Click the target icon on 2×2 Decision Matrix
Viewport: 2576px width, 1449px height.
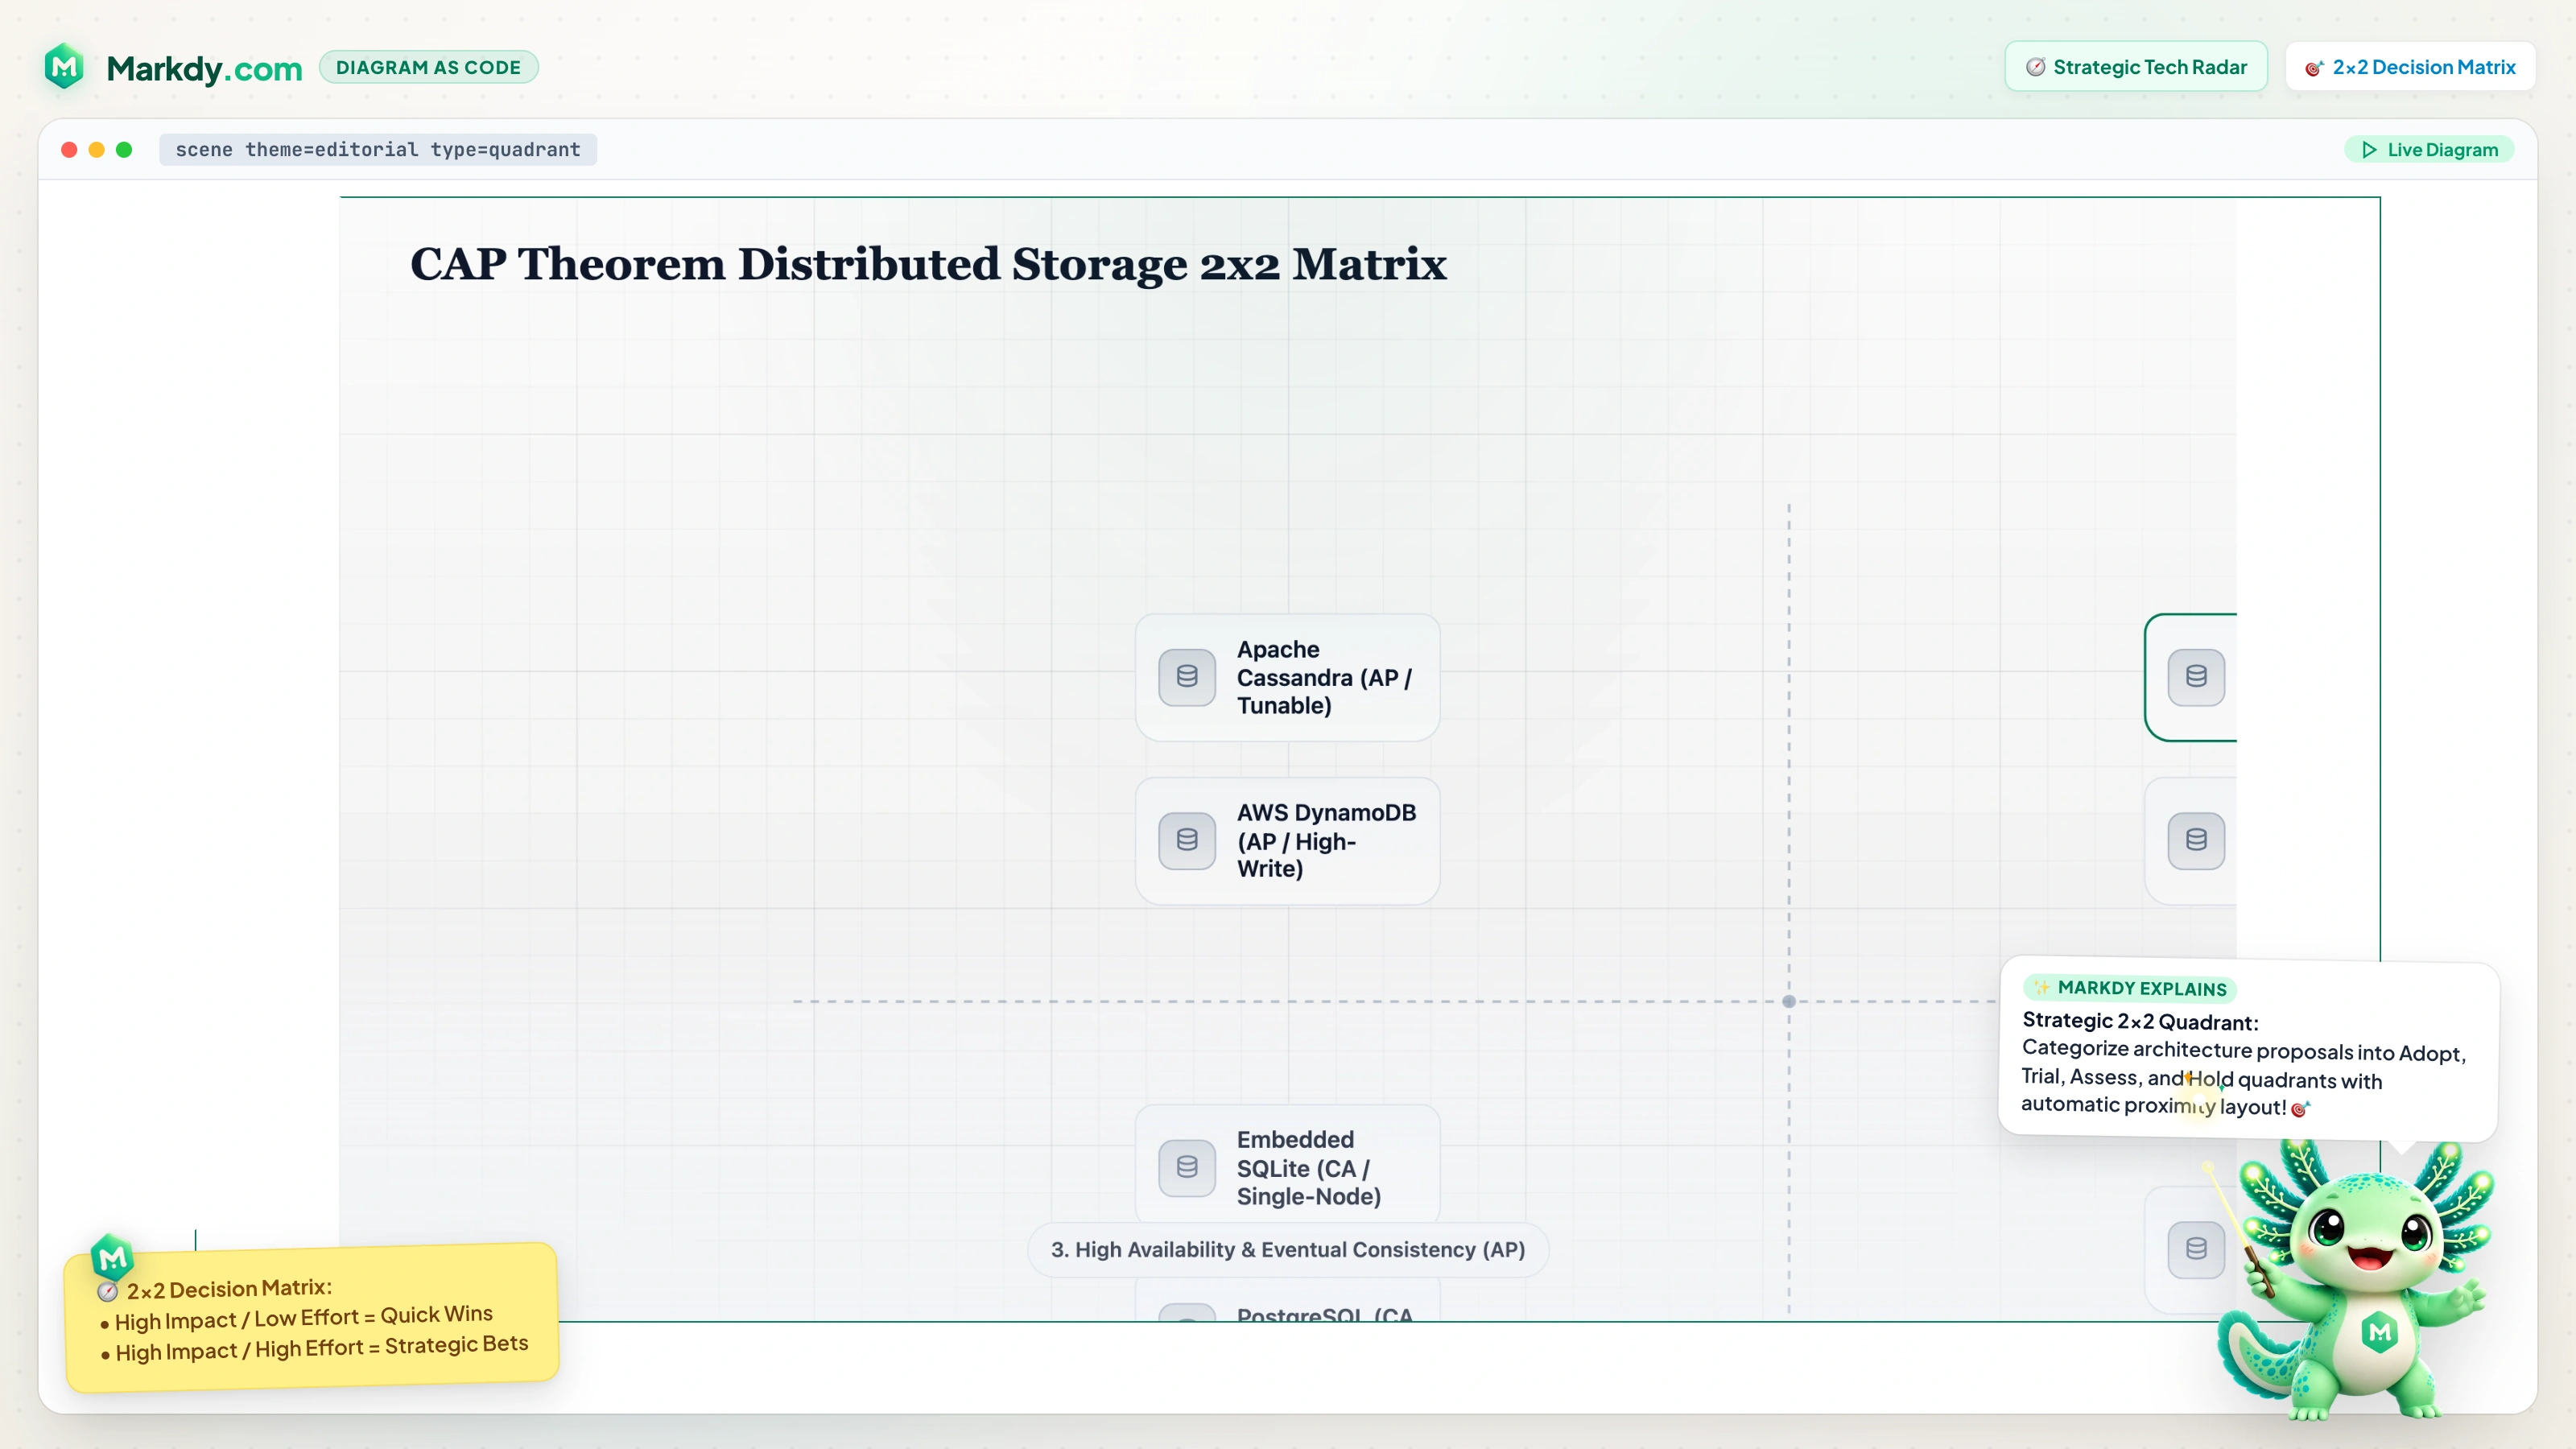(2314, 68)
